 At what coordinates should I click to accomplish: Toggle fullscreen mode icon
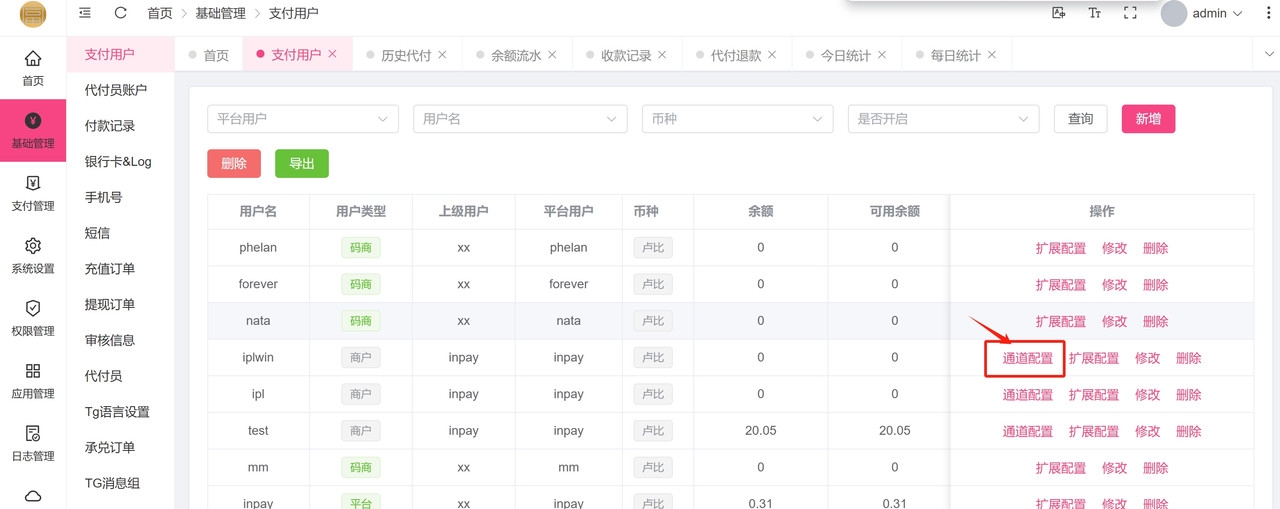tap(1130, 13)
